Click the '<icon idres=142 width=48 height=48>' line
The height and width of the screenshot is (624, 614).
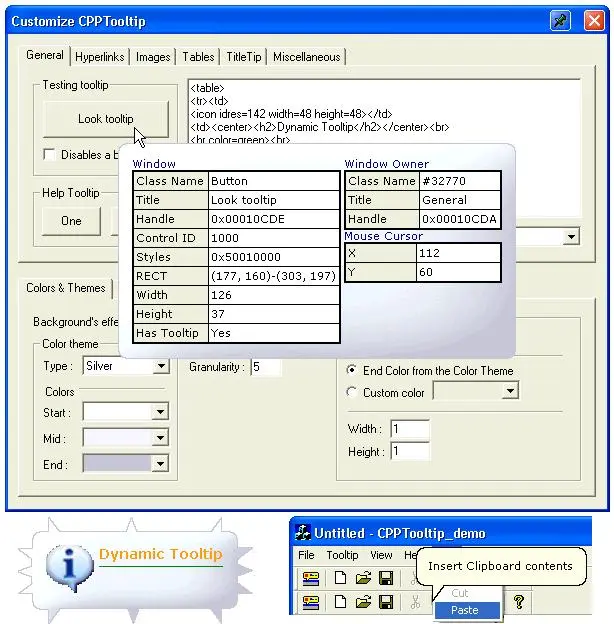[x=291, y=114]
